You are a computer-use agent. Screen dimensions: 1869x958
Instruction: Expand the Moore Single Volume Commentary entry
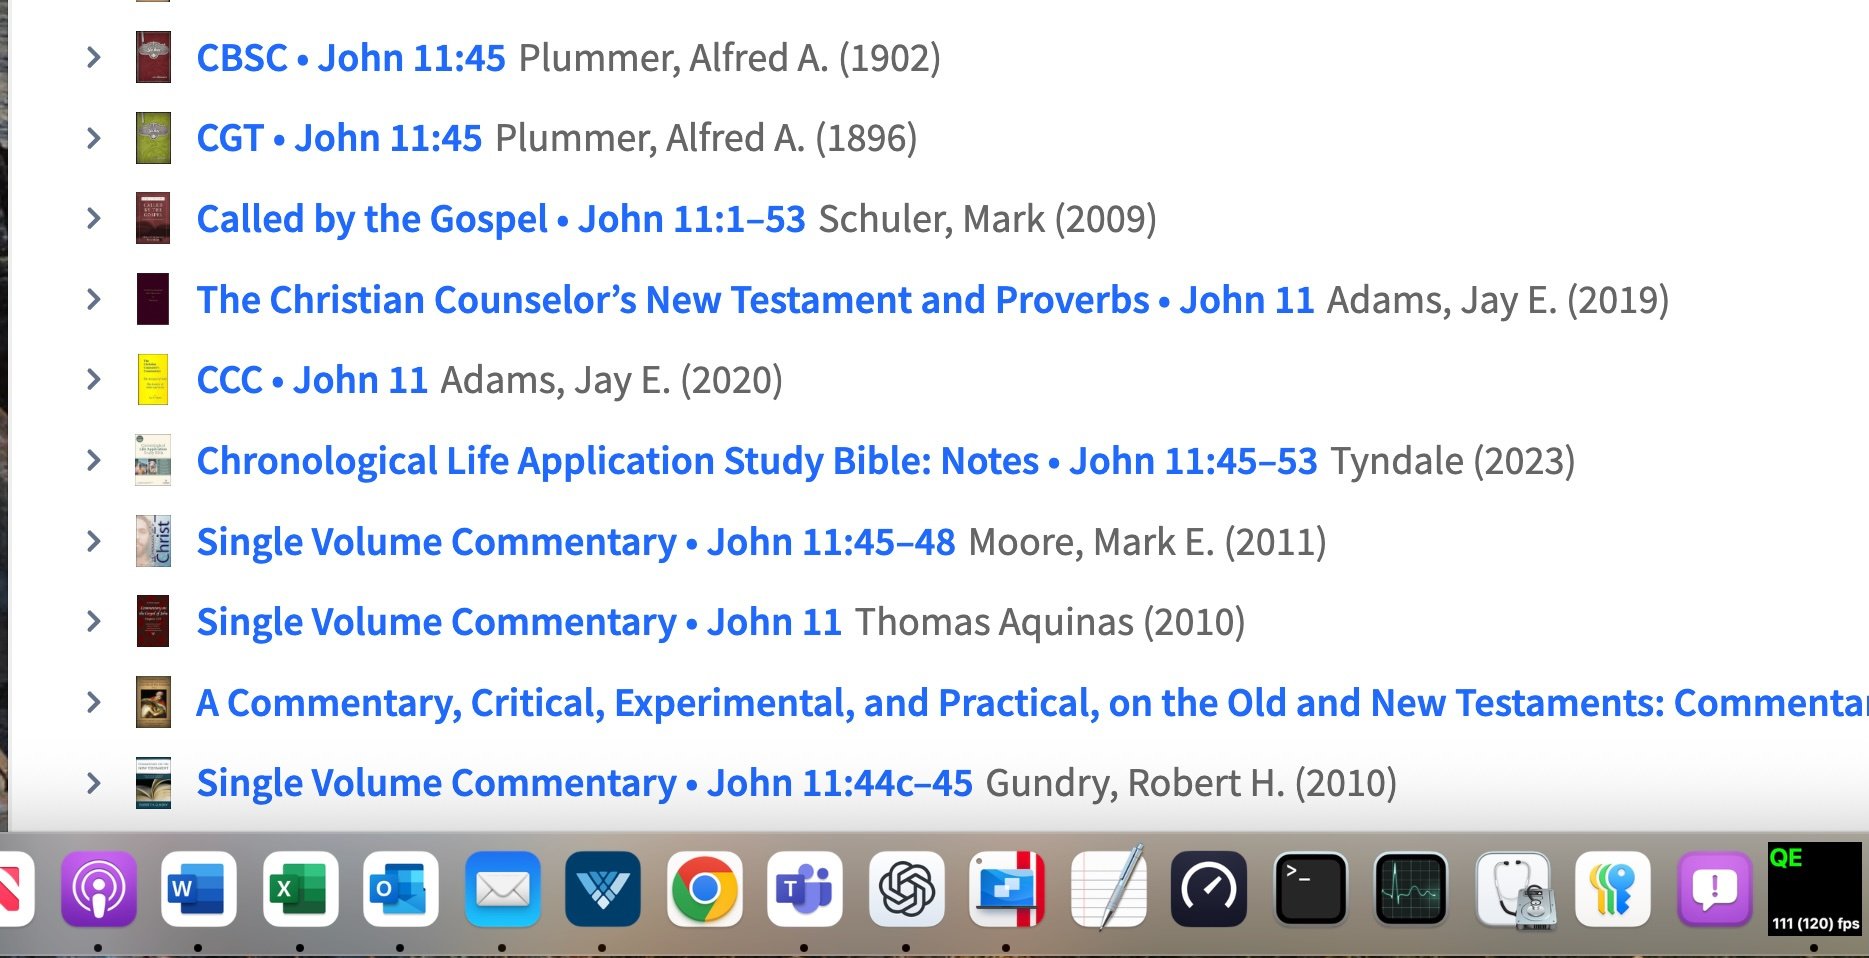[94, 541]
